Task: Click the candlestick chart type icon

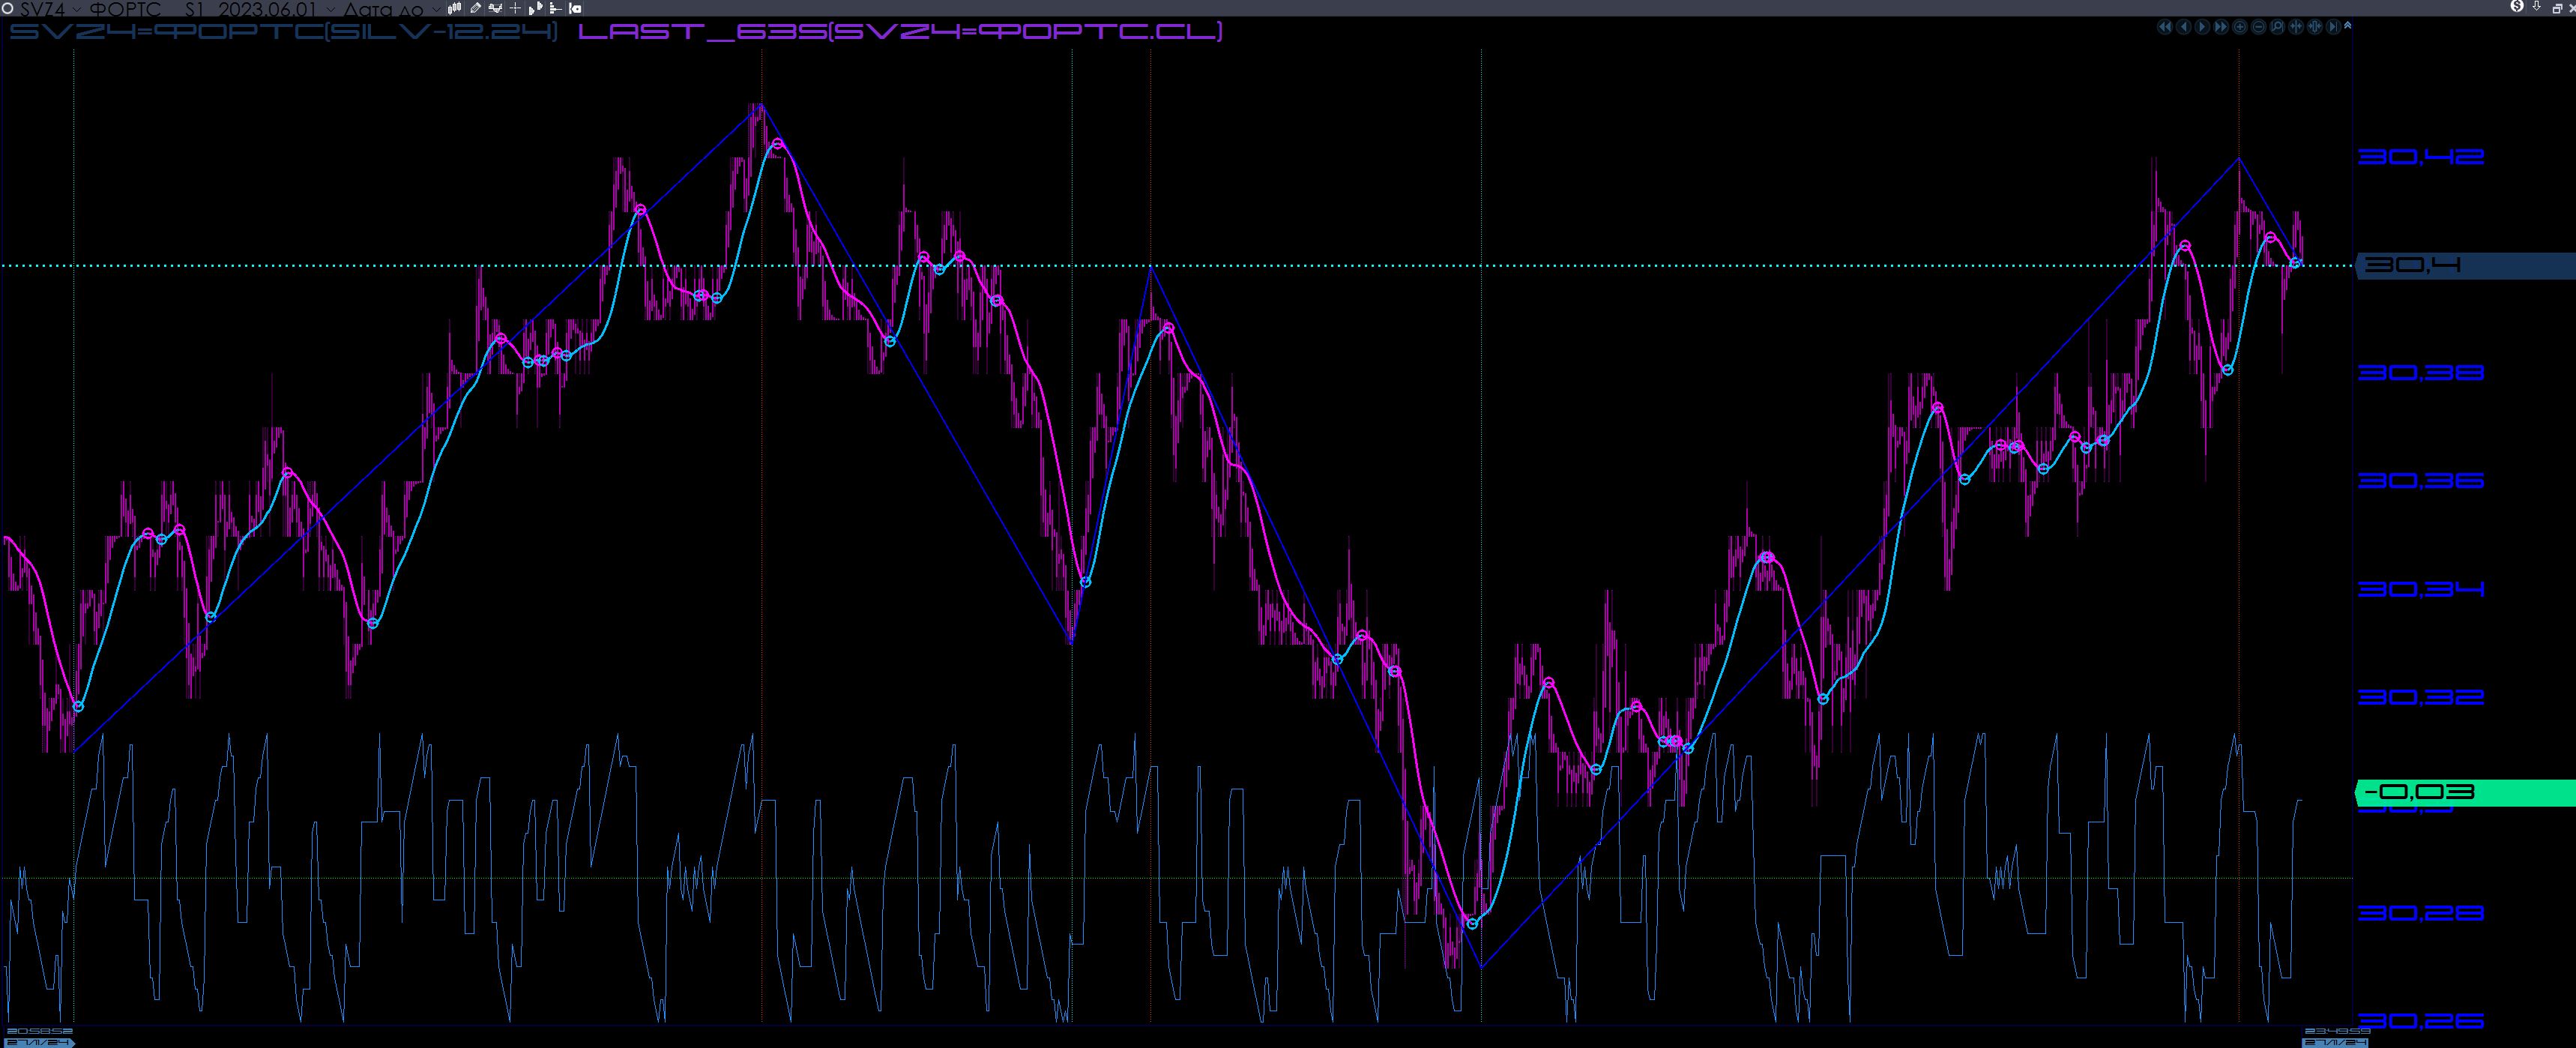Action: pos(454,8)
